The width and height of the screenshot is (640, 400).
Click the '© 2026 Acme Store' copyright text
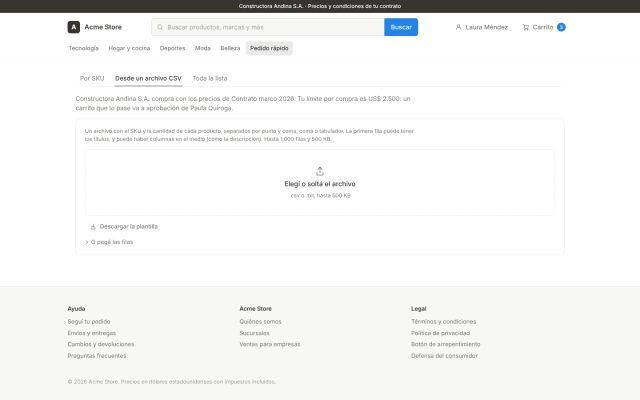(x=171, y=382)
